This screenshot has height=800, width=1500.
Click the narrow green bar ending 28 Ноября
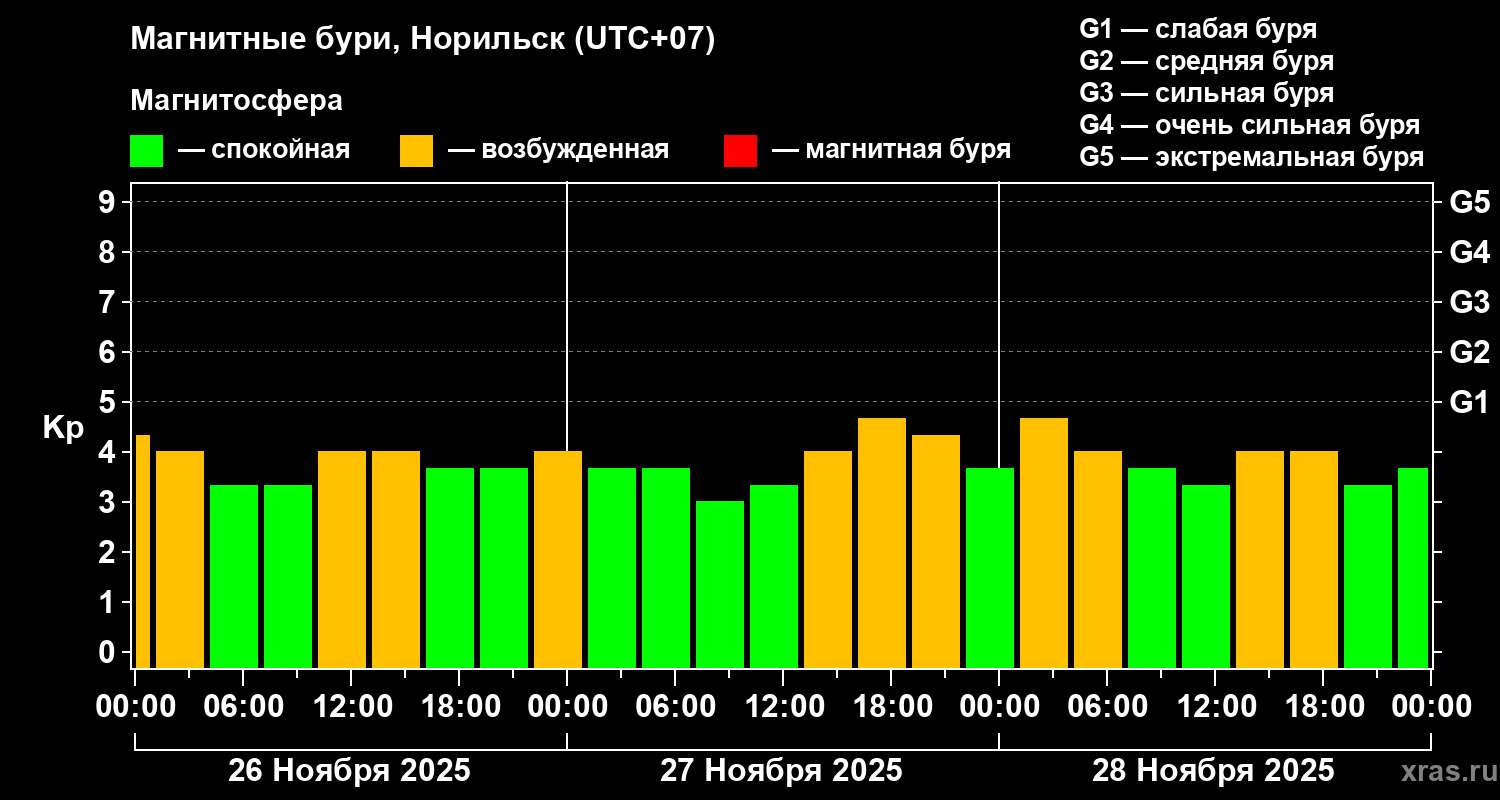pos(1413,567)
